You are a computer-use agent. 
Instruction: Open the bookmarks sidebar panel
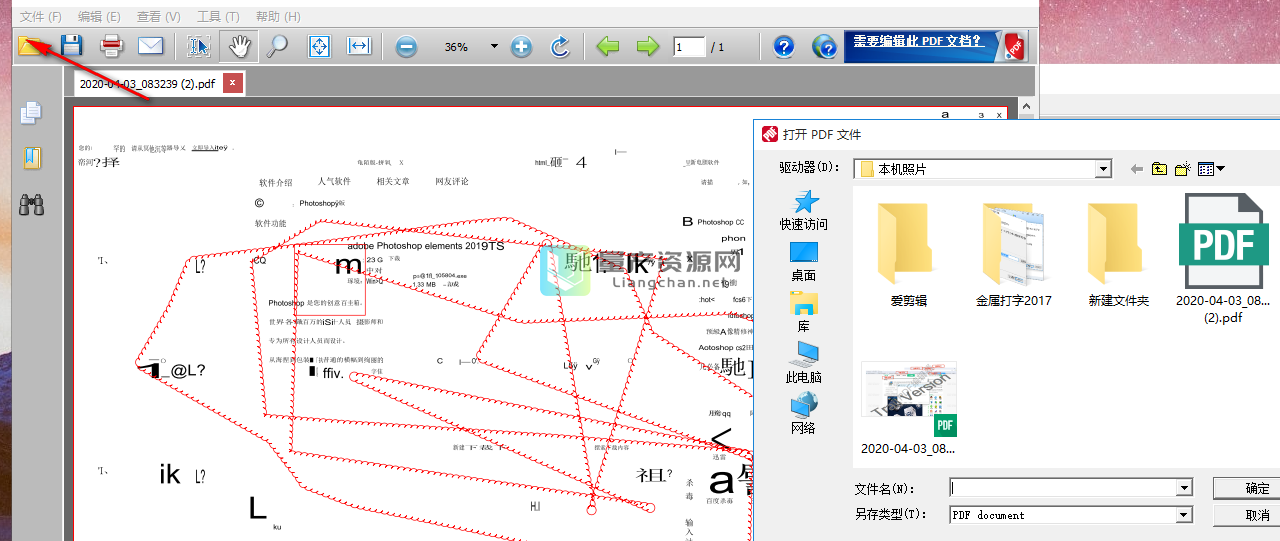pyautogui.click(x=32, y=158)
